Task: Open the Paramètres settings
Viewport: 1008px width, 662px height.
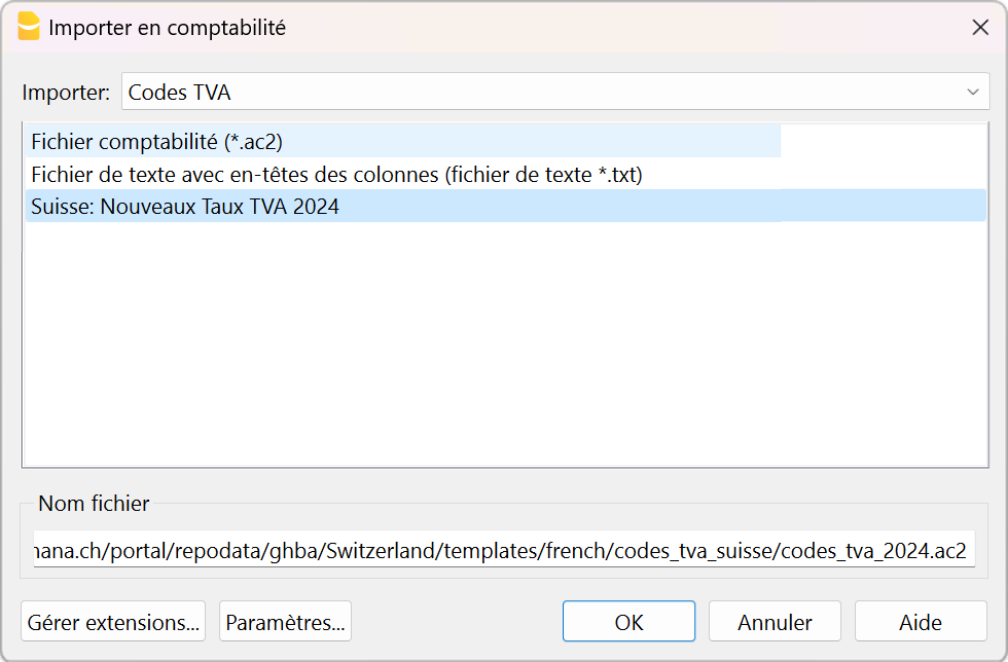Action: (x=285, y=621)
